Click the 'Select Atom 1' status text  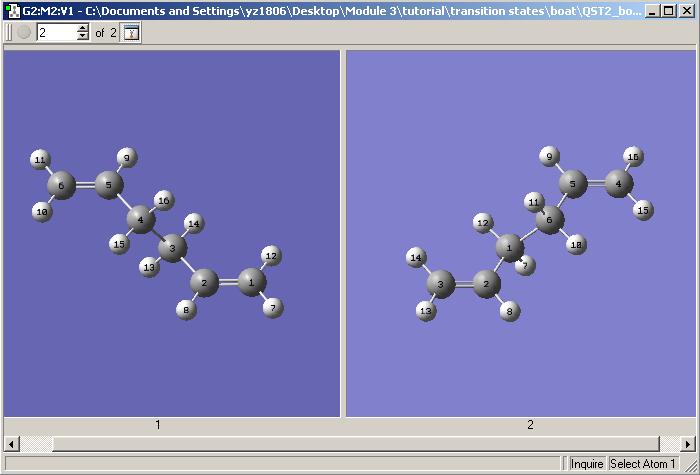pyautogui.click(x=643, y=464)
